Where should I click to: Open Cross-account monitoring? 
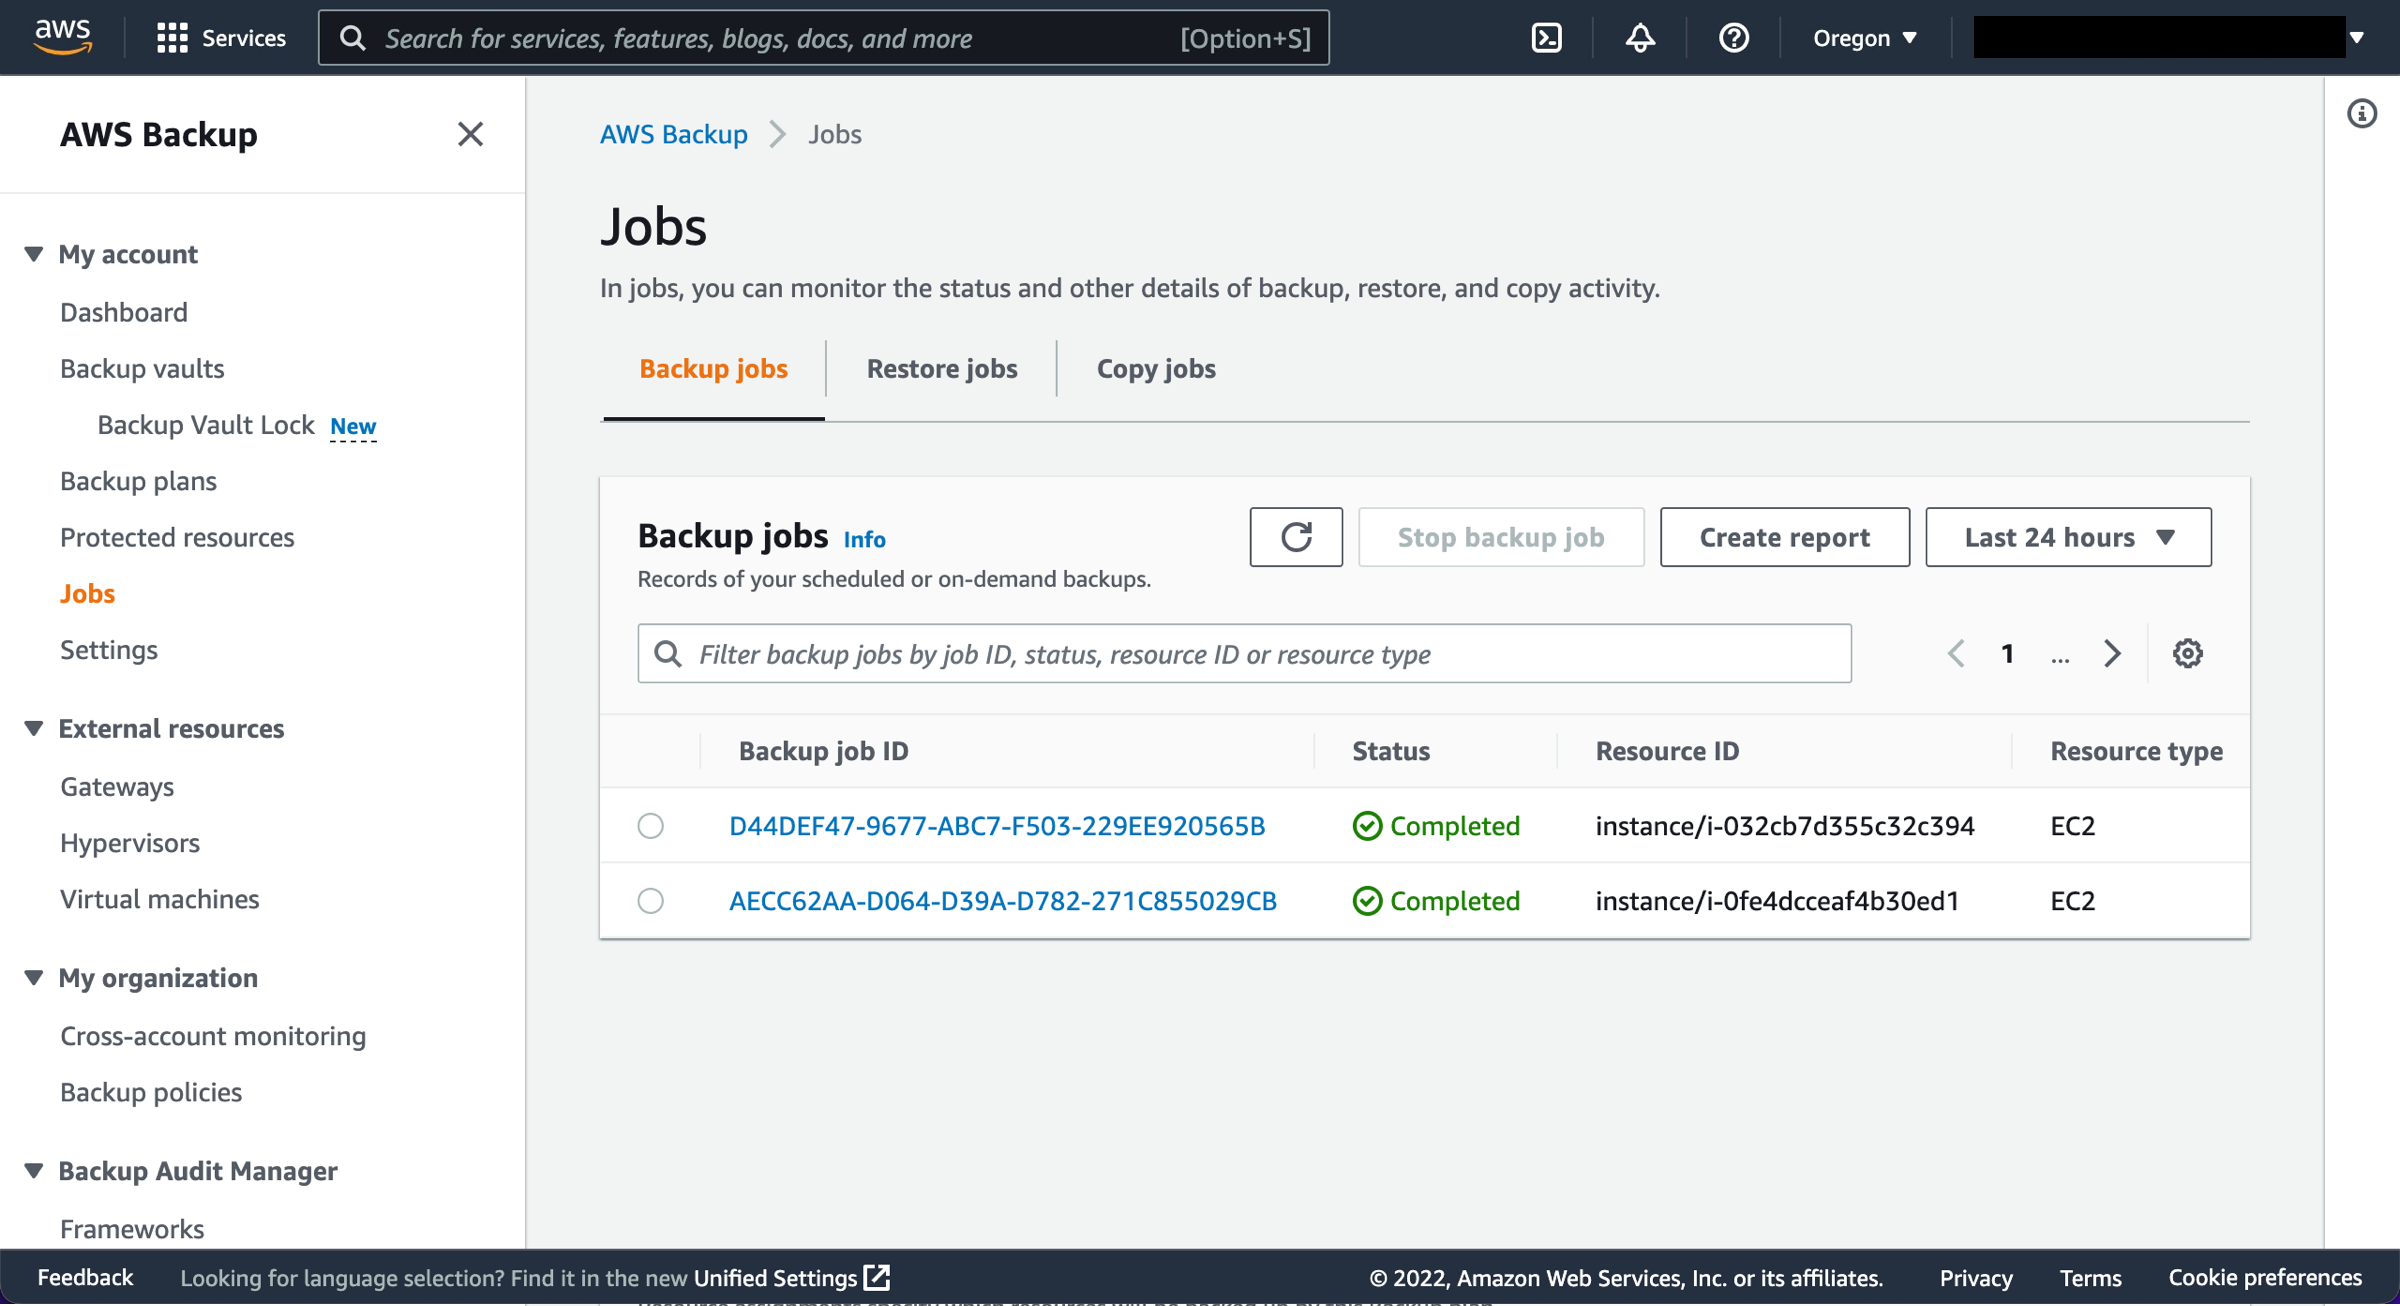213,1036
